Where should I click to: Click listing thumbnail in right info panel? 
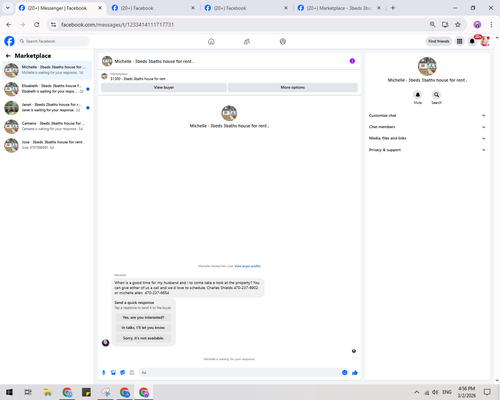click(427, 66)
